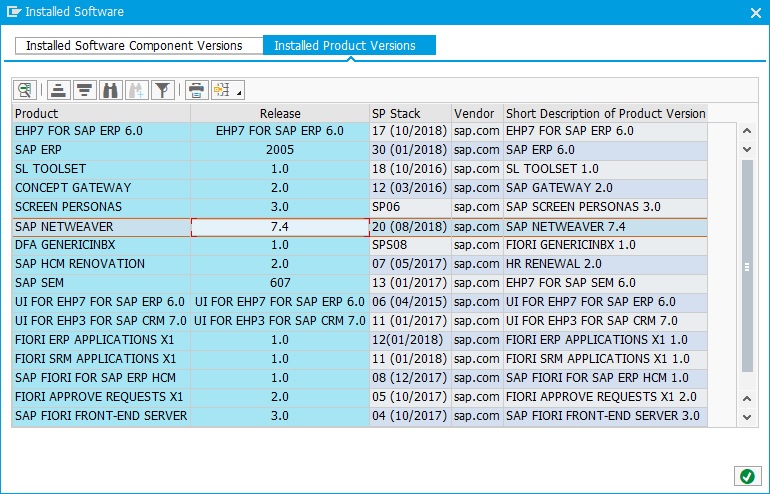Screen dimensions: 770x494
Task: Select FIORI ERP APPLICATIONS X1 product cell
Action: (x=101, y=340)
